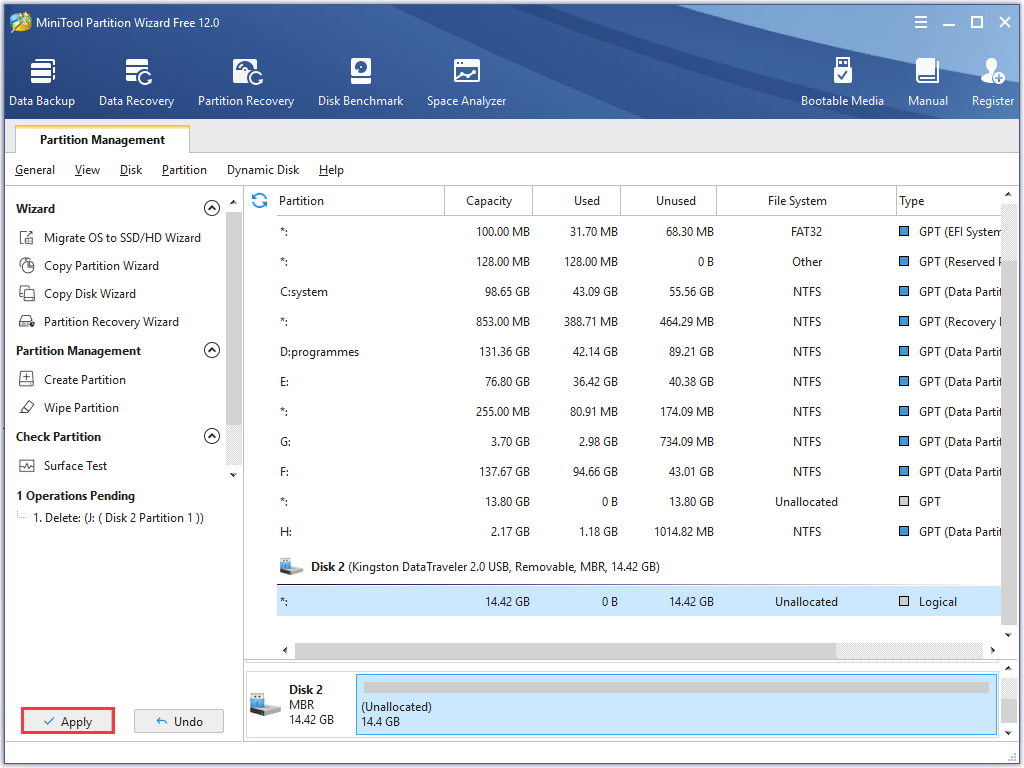Viewport: 1024px width, 768px height.
Task: Select Copy Partition Wizard link
Action: tap(101, 266)
